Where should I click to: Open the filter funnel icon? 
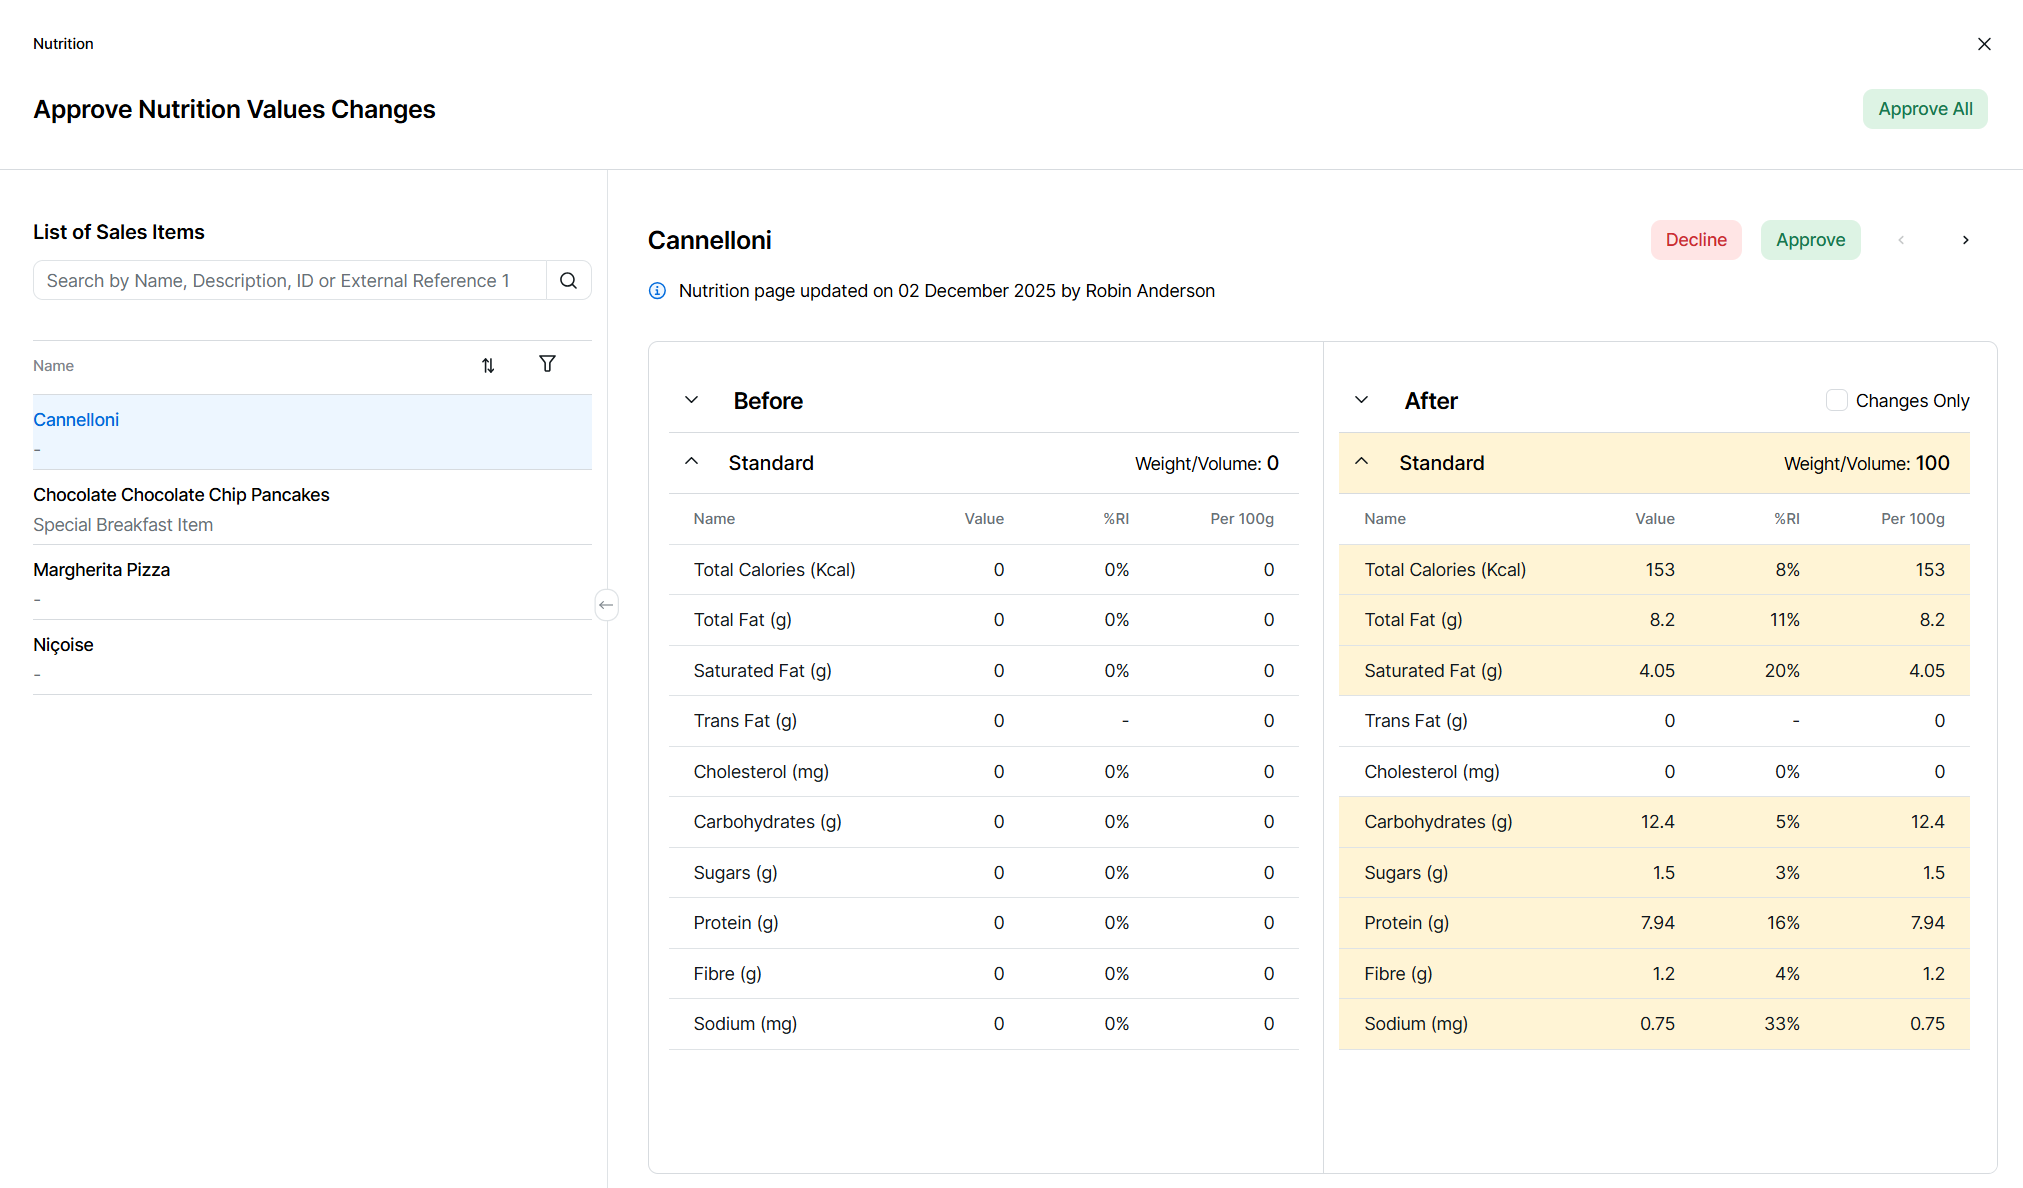pos(547,364)
